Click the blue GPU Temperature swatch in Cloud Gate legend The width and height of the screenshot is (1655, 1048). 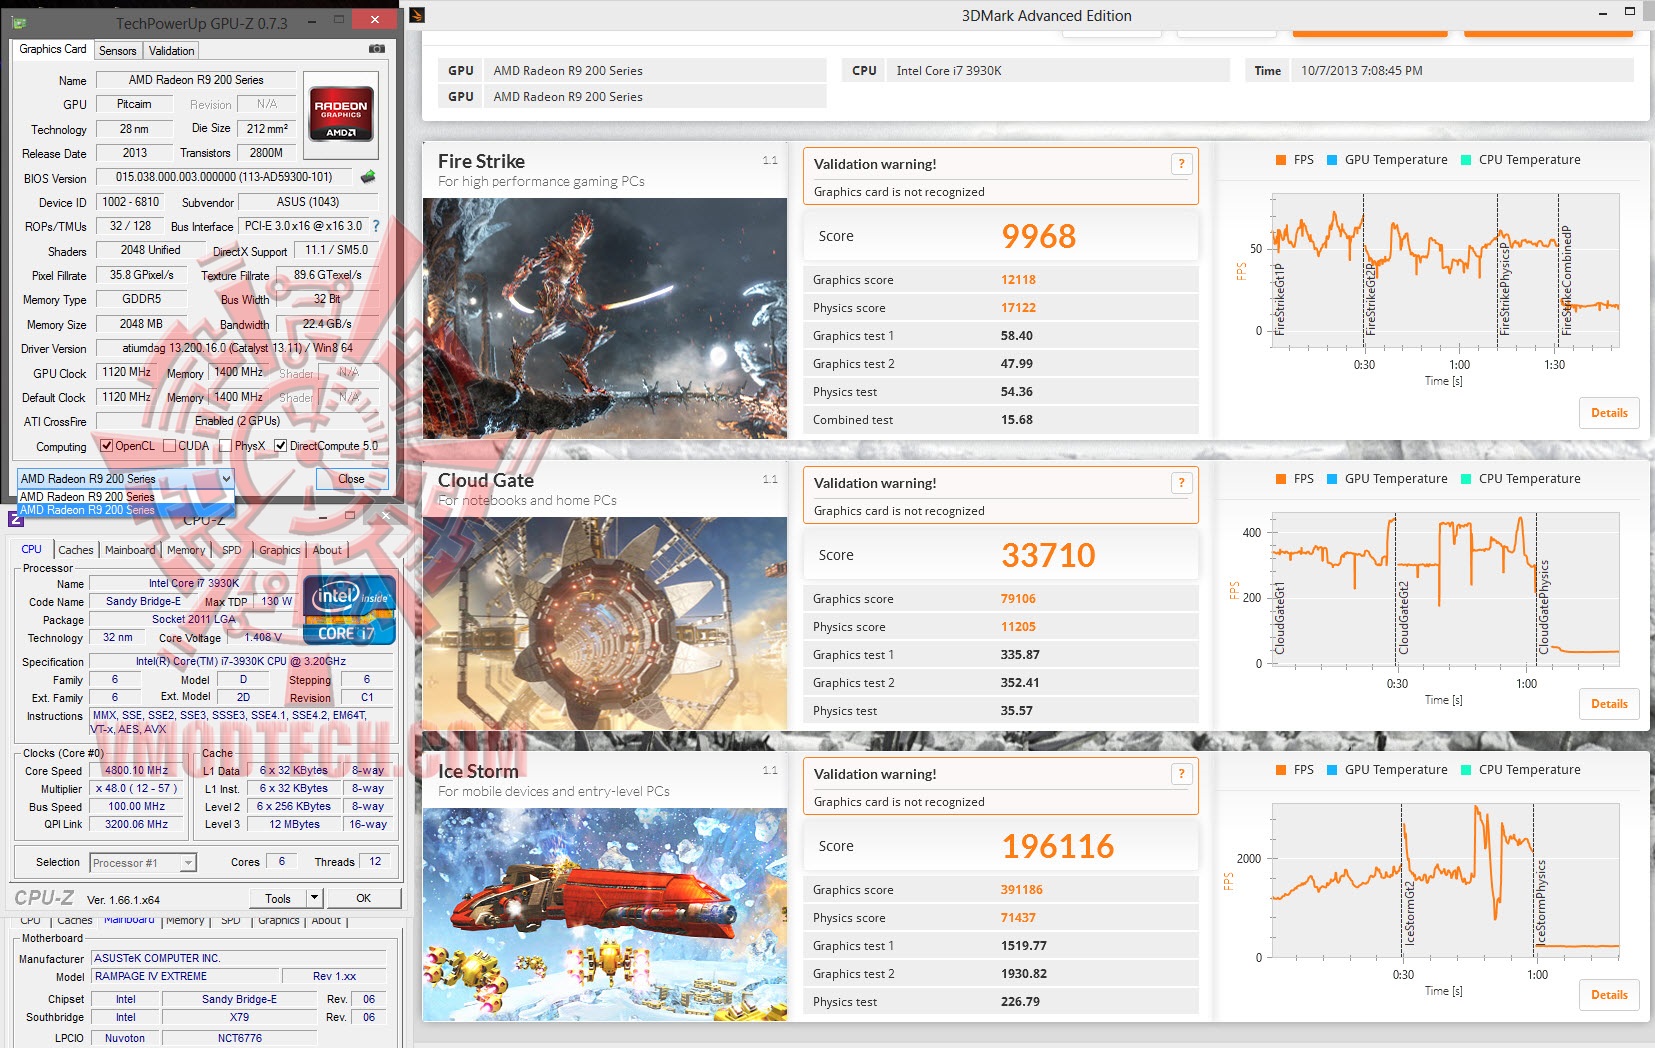(x=1332, y=479)
